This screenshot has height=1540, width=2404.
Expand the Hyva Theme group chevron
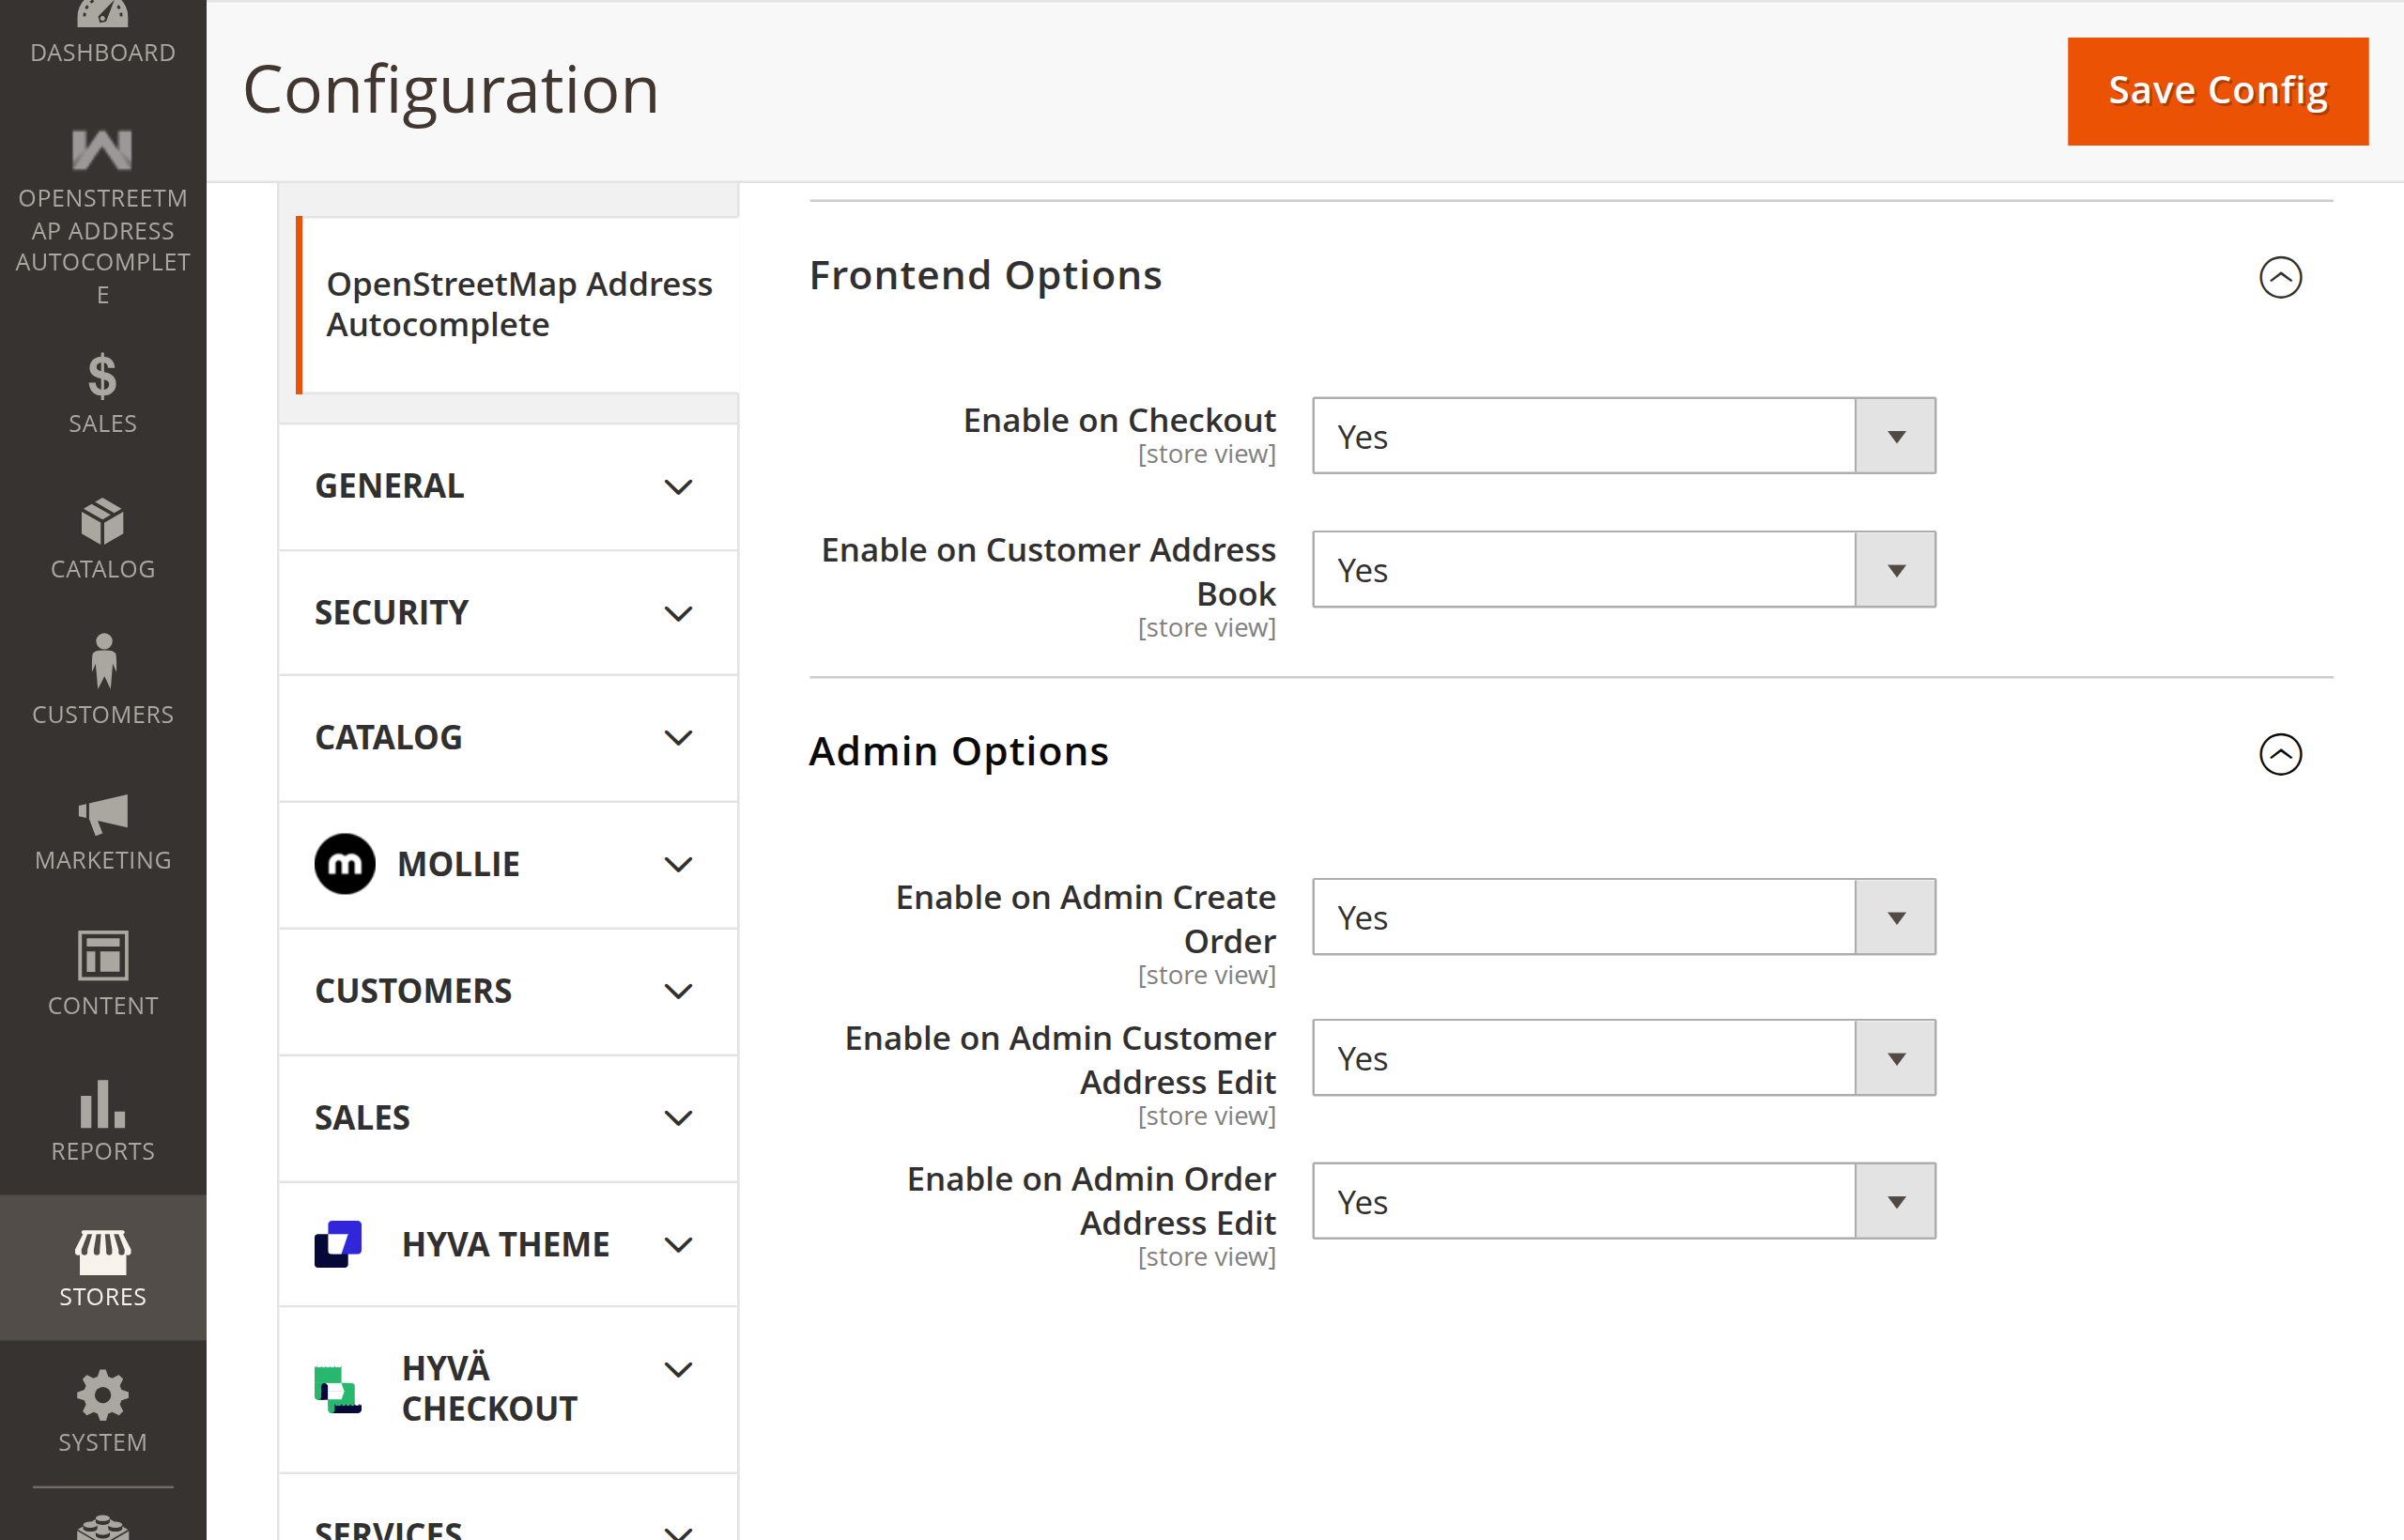678,1245
